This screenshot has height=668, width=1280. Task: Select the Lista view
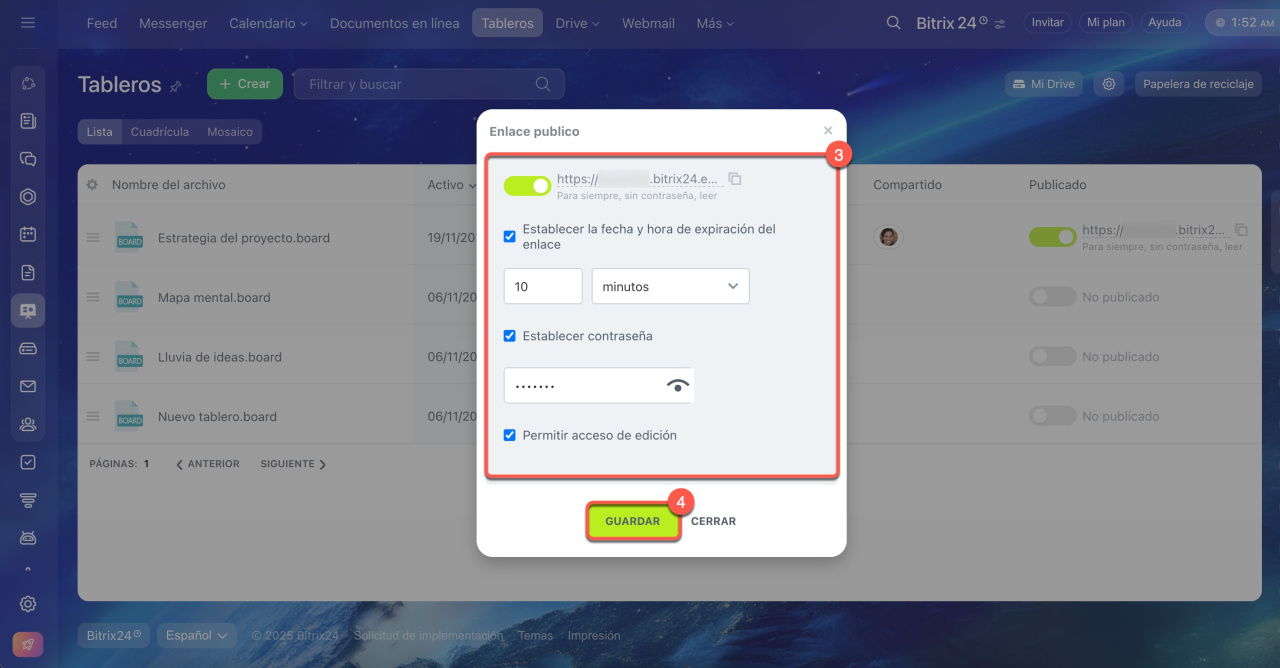click(x=100, y=132)
